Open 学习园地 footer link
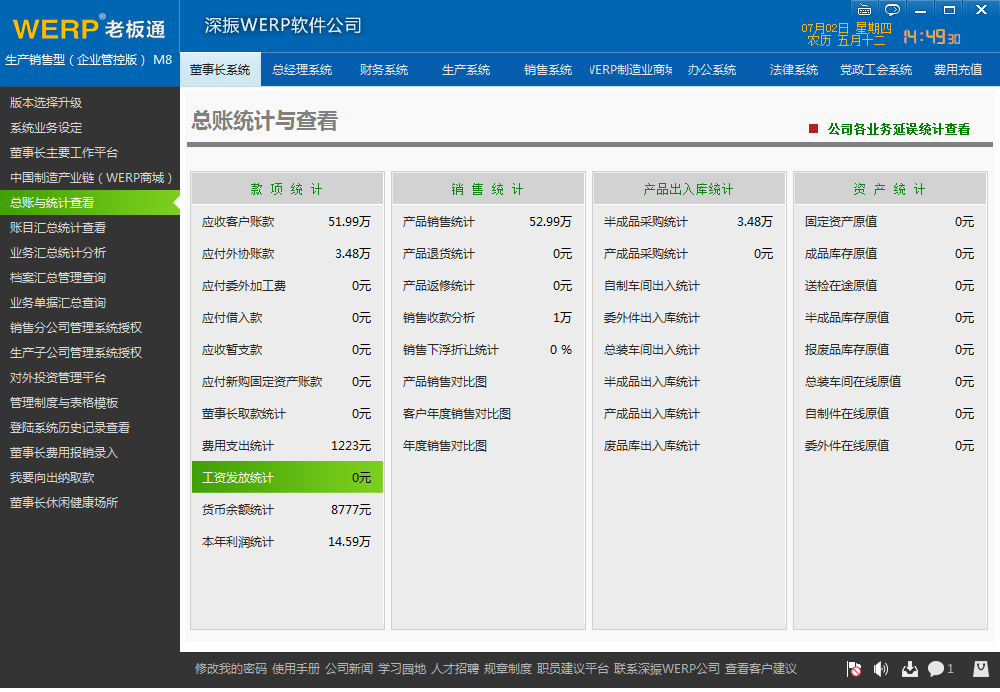1000x692 pixels. [402, 668]
